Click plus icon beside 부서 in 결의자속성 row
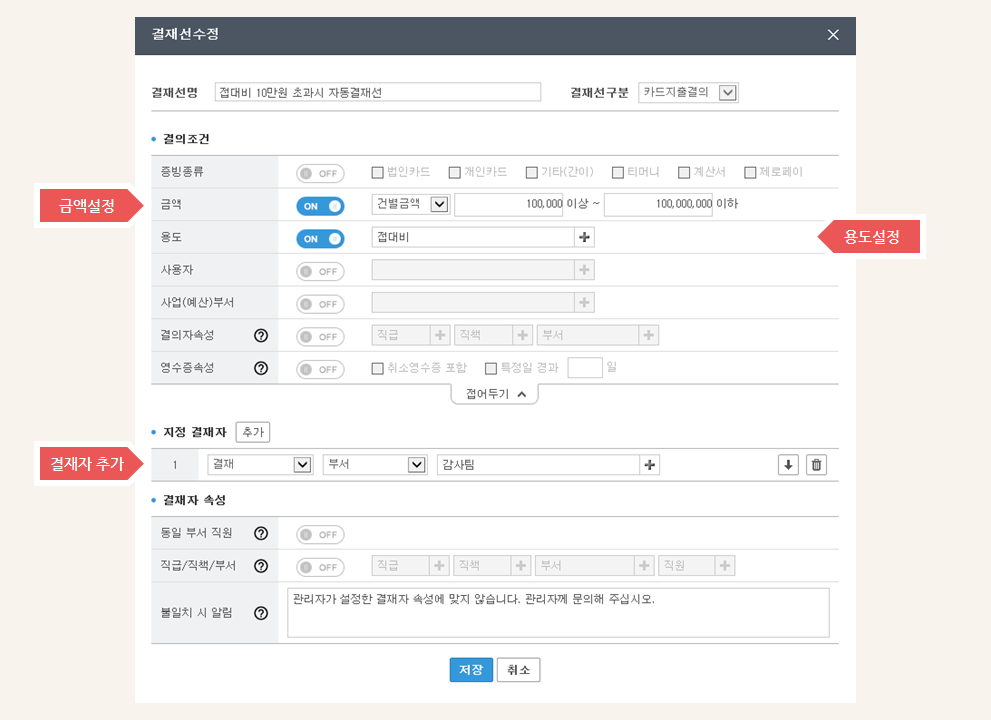The width and height of the screenshot is (991, 720). tap(648, 335)
